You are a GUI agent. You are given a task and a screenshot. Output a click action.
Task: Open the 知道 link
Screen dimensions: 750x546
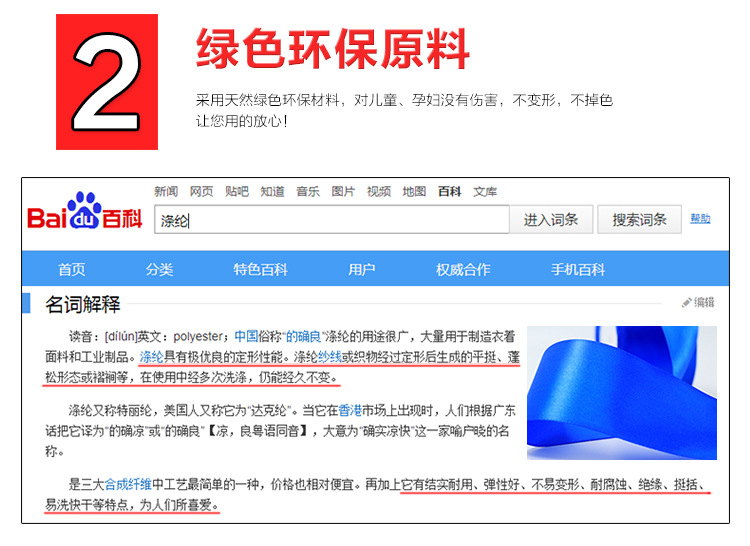(272, 192)
